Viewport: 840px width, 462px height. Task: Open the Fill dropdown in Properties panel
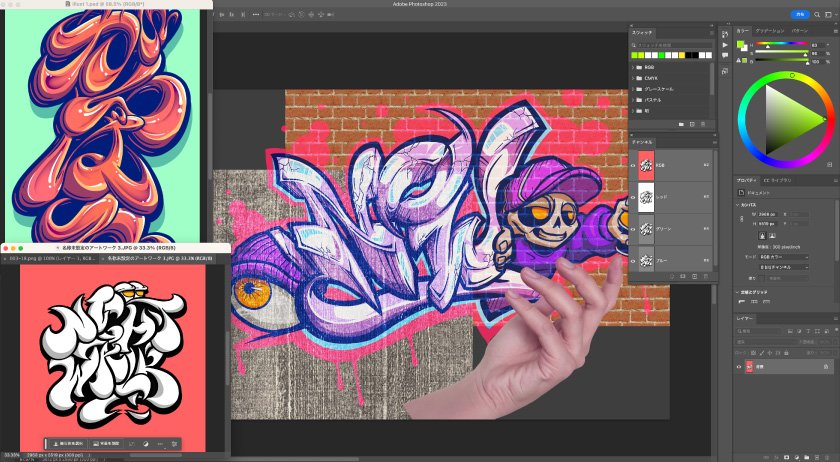click(x=783, y=278)
